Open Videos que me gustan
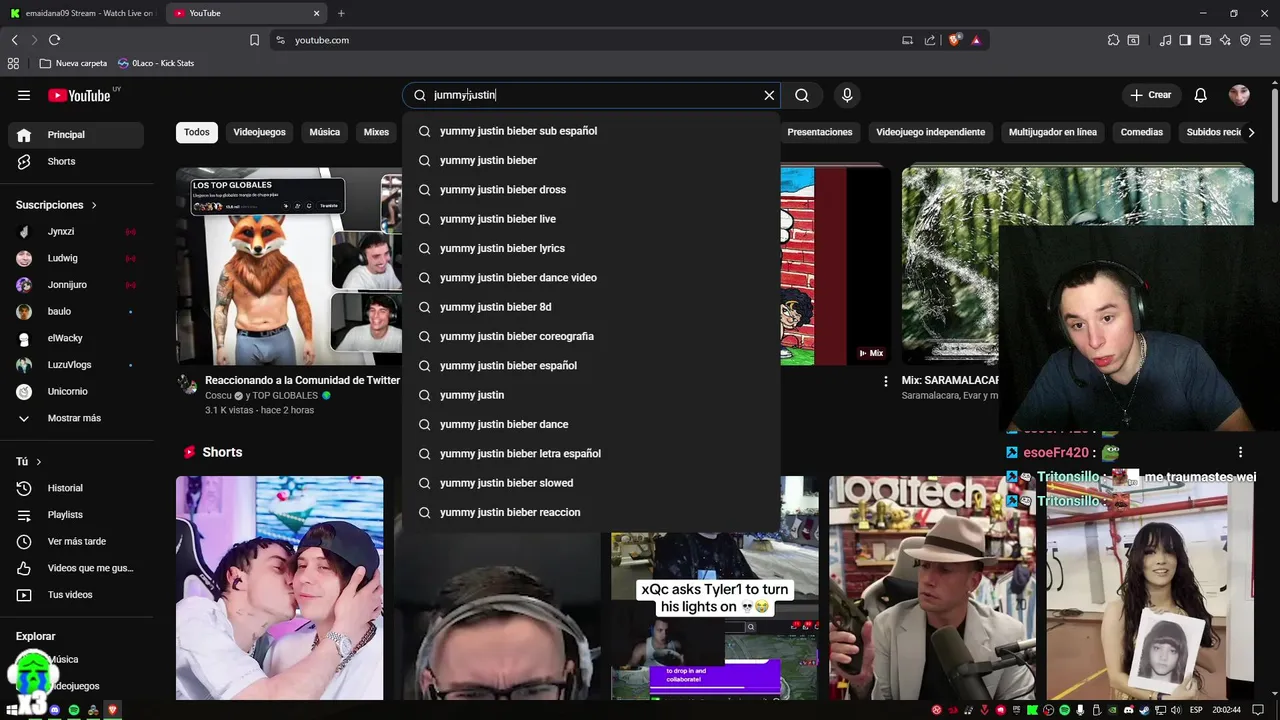The height and width of the screenshot is (720, 1280). point(76,568)
